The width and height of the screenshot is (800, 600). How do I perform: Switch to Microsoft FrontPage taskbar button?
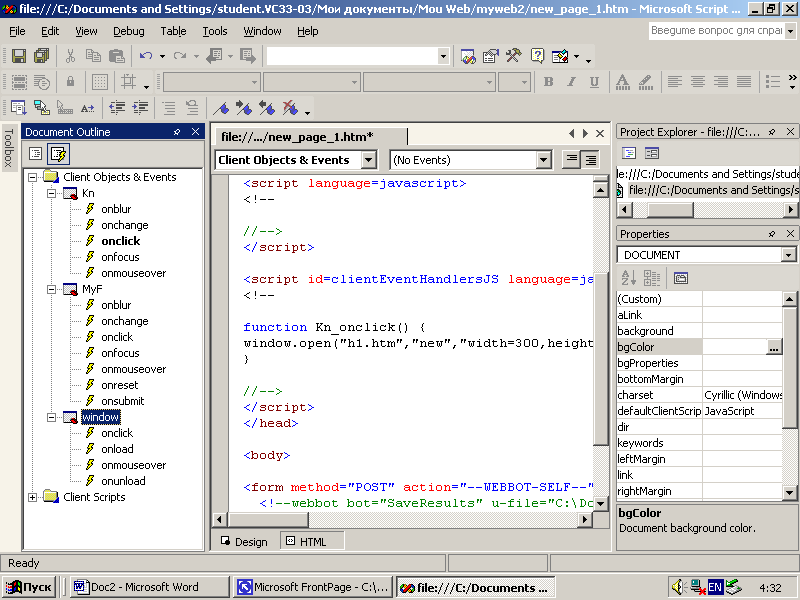tap(314, 587)
